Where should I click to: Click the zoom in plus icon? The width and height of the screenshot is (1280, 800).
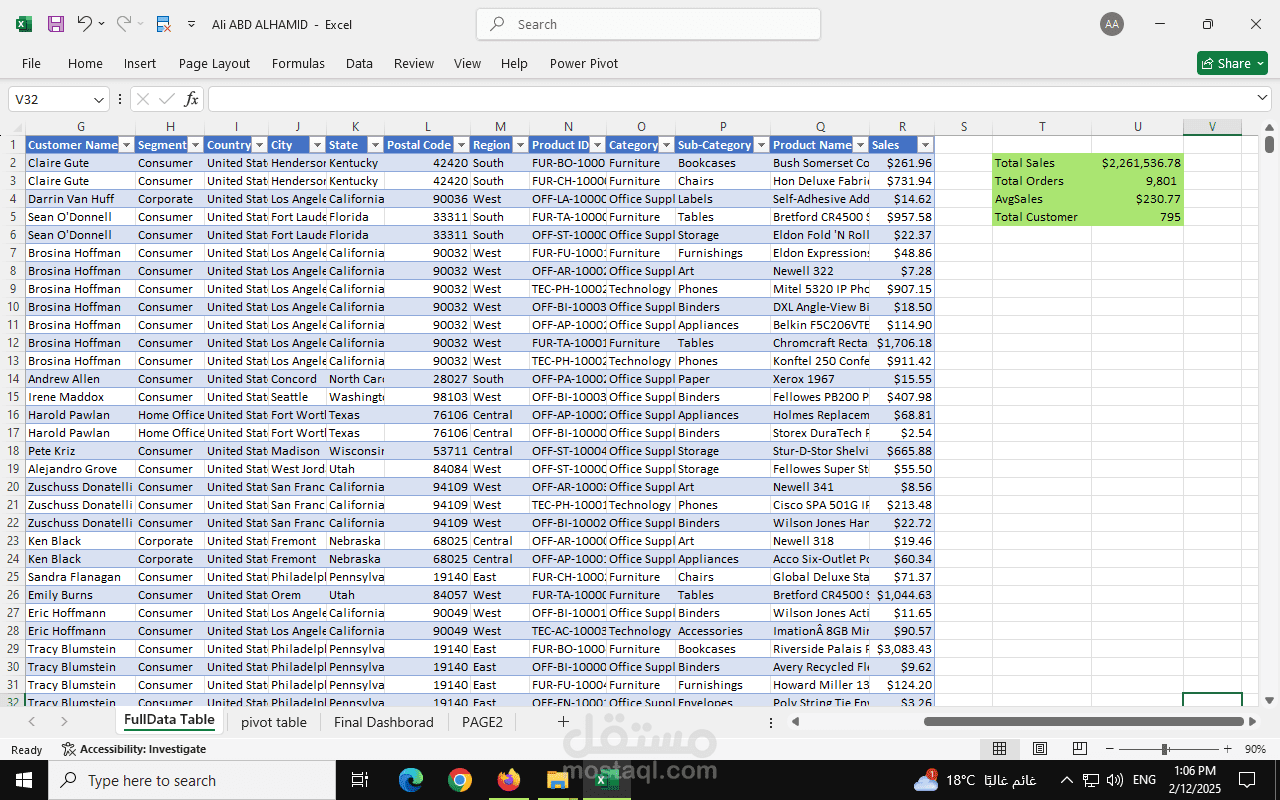1228,749
